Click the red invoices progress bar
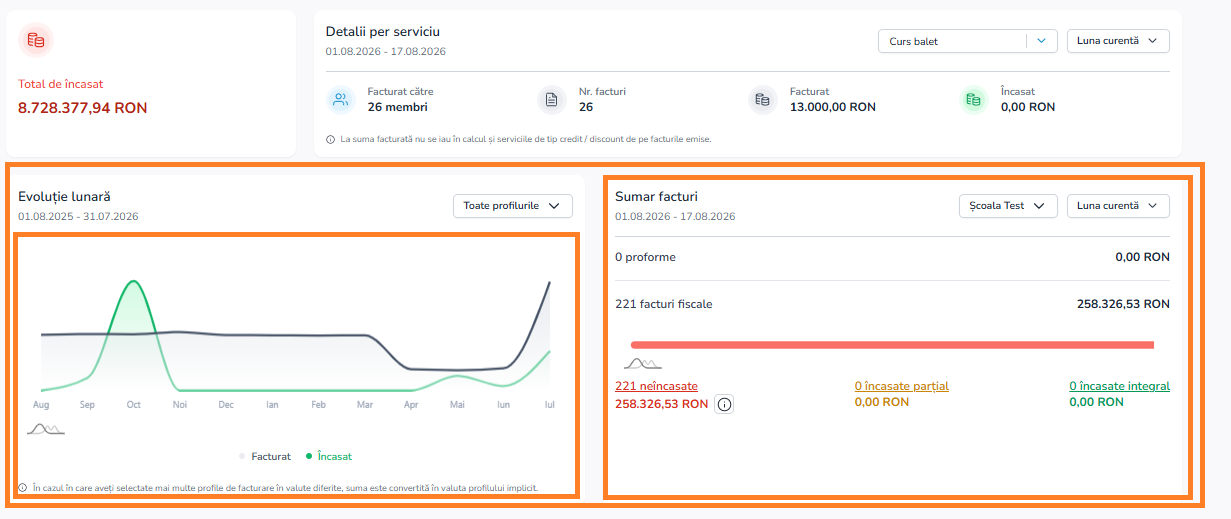The image size is (1231, 519). click(x=892, y=345)
